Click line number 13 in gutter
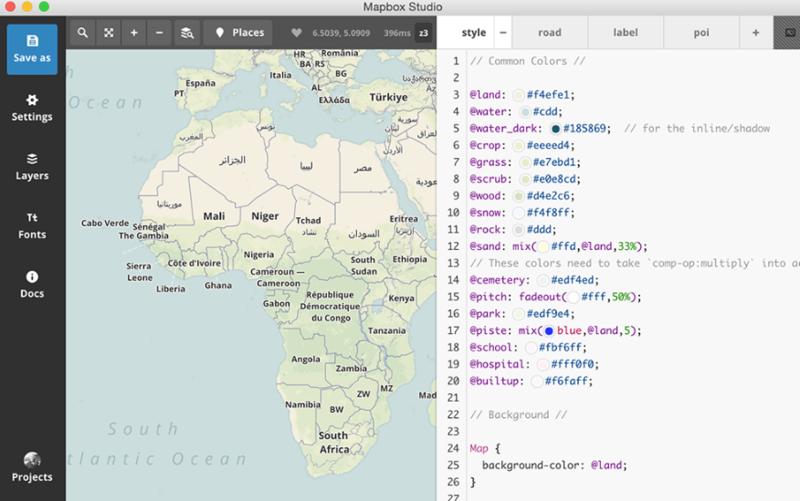Image resolution: width=800 pixels, height=501 pixels. [453, 263]
